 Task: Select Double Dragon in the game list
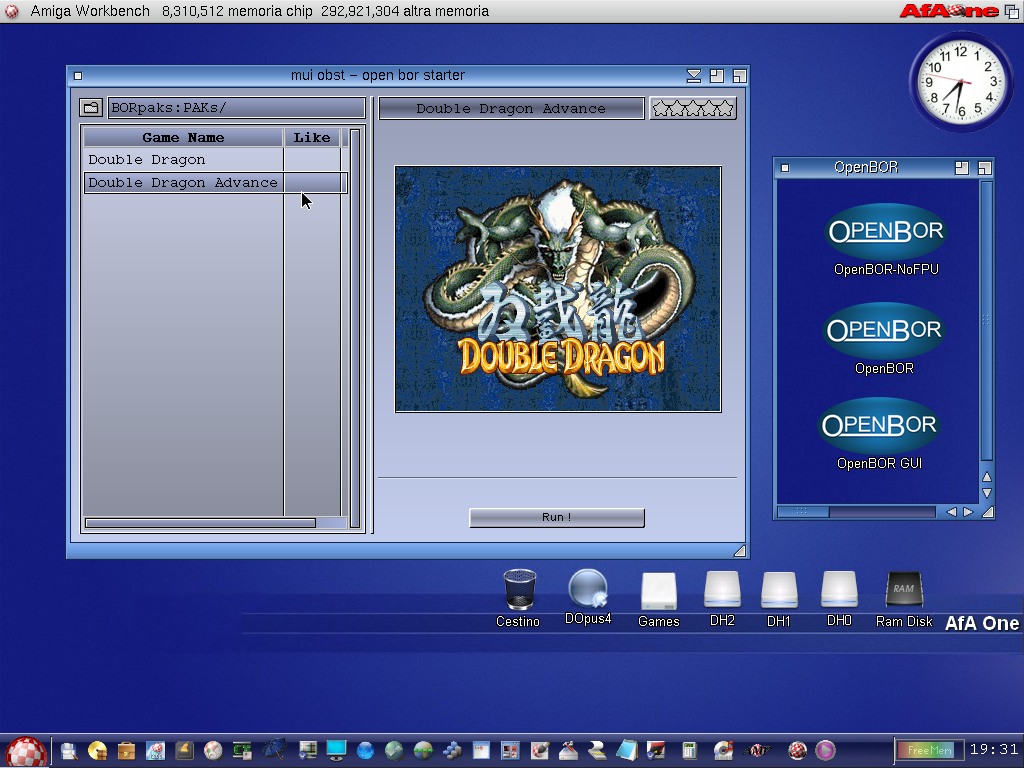[x=147, y=160]
